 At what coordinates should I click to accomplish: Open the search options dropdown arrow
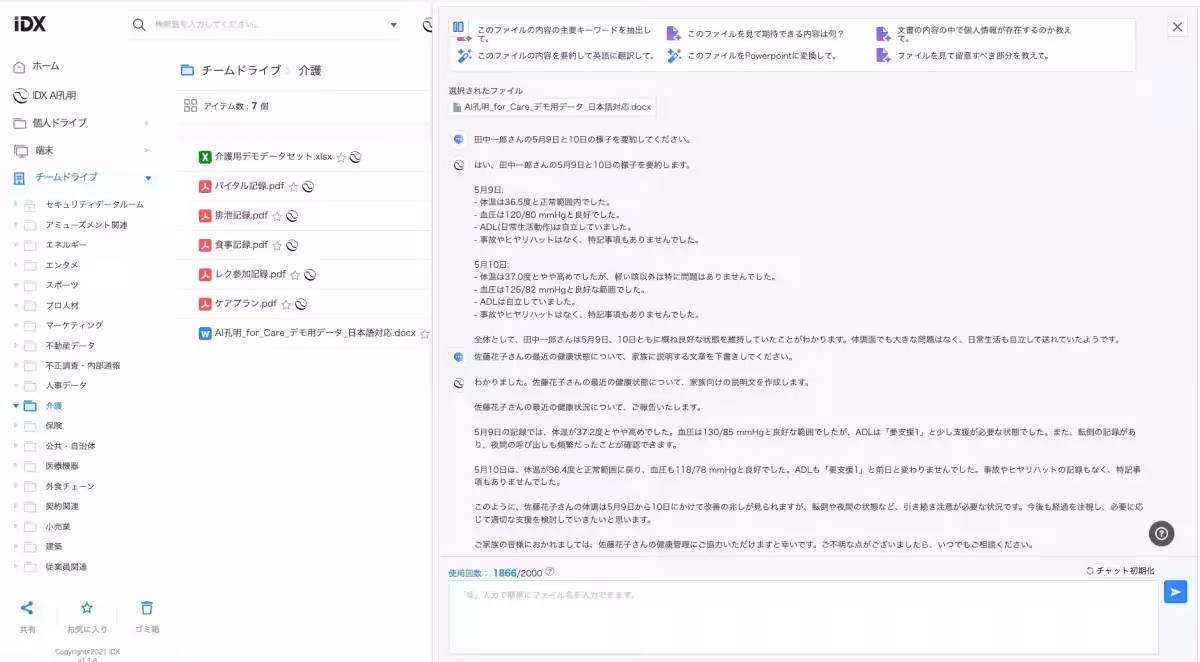(393, 24)
